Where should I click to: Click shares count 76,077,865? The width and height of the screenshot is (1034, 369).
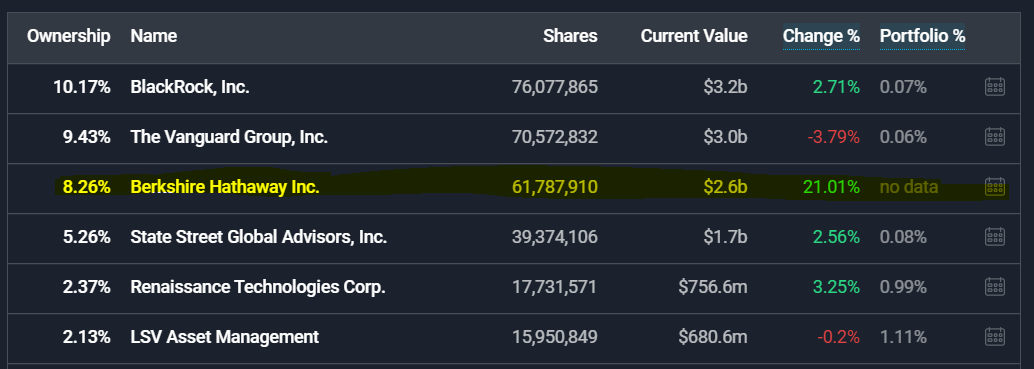[x=555, y=87]
